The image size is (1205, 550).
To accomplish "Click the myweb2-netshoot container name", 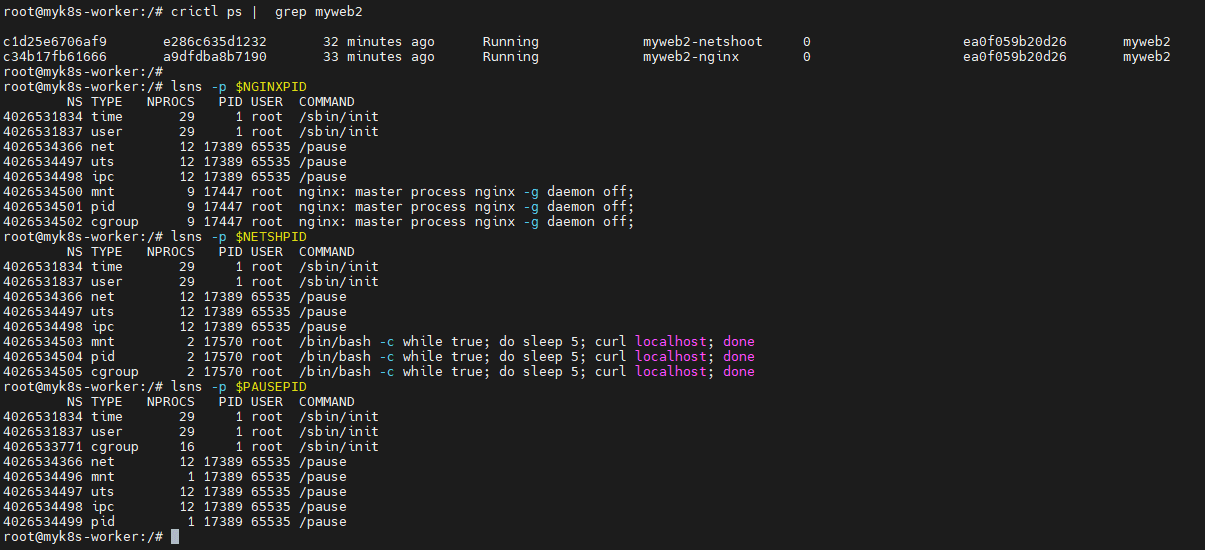I will (702, 42).
